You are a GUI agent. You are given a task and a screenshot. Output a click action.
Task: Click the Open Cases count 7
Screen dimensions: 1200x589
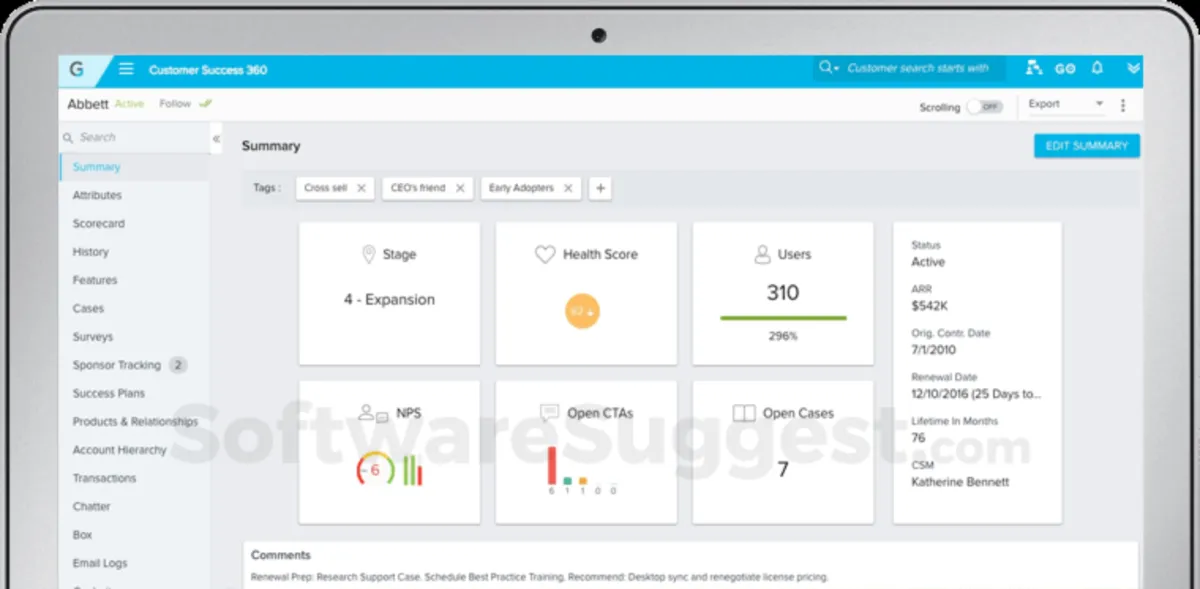(x=783, y=470)
